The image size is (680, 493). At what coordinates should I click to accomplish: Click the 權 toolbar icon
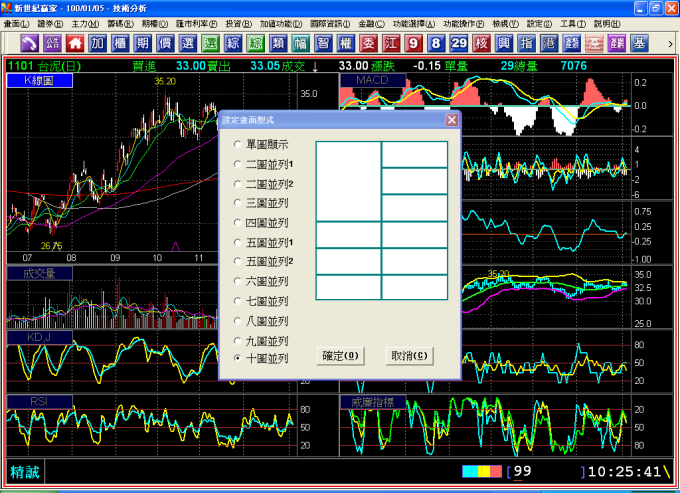[x=346, y=43]
